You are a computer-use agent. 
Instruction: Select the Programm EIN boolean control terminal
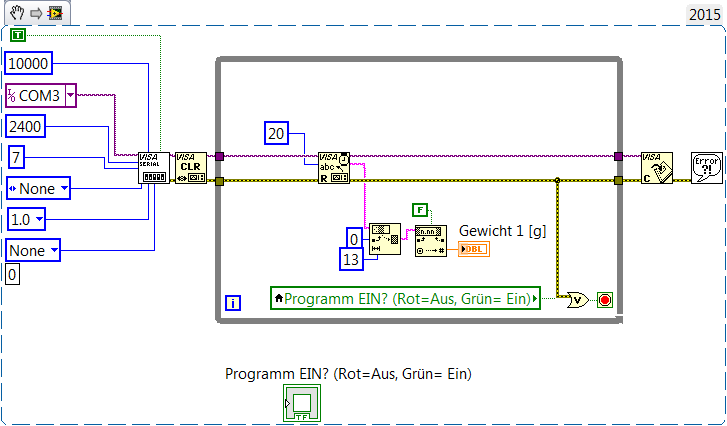click(x=302, y=403)
